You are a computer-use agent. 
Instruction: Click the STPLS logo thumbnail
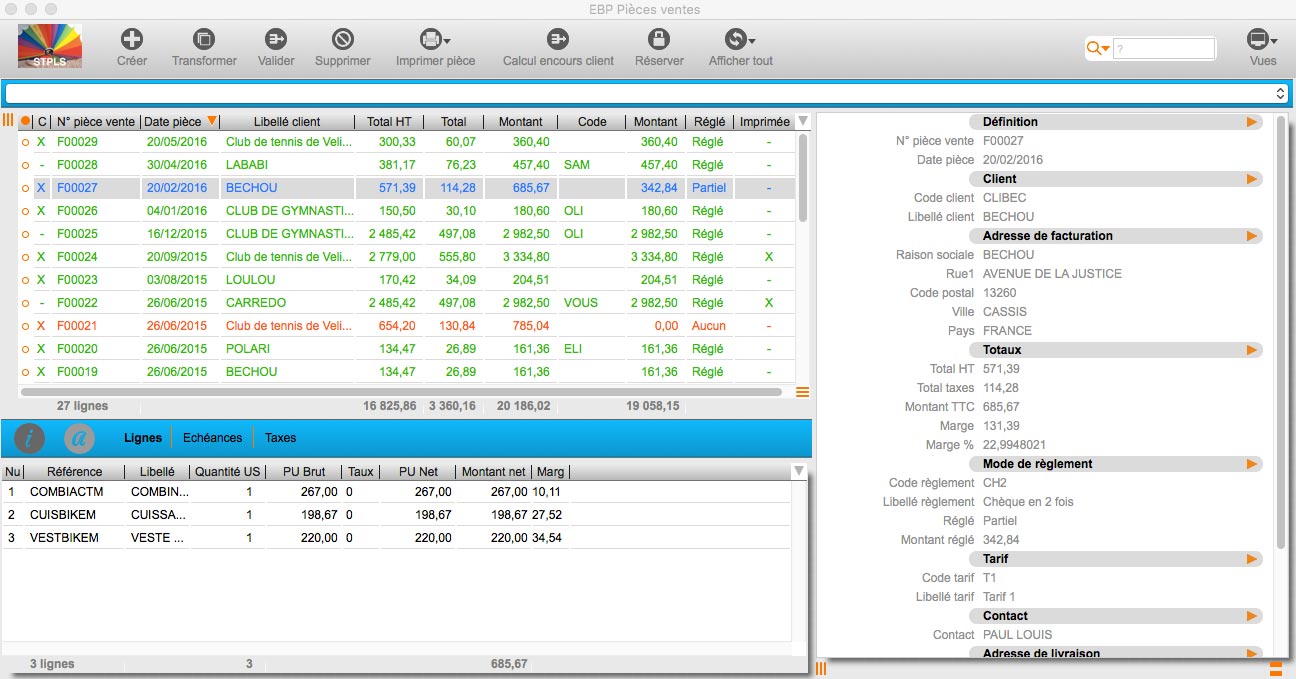tap(50, 46)
